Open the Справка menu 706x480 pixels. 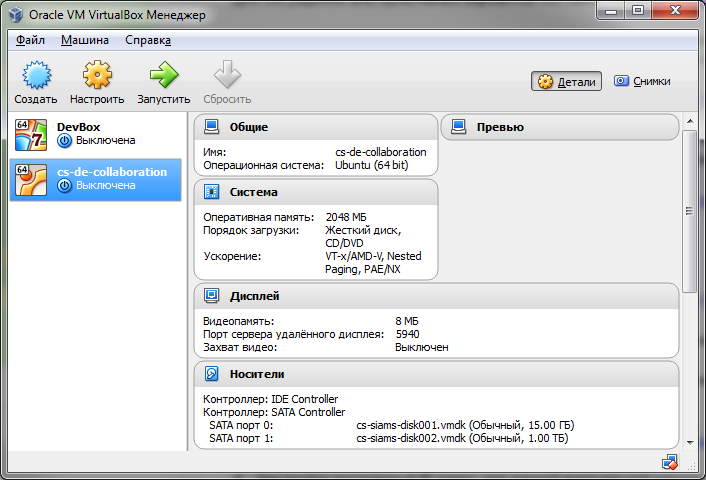click(148, 40)
